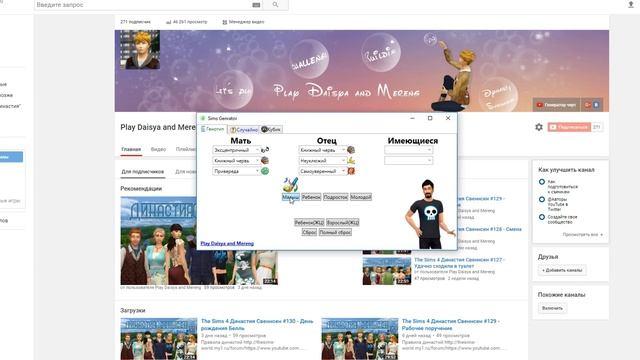Click the upload arrow icon in the page's upper corner
The width and height of the screenshot is (640, 360).
[631, 4]
